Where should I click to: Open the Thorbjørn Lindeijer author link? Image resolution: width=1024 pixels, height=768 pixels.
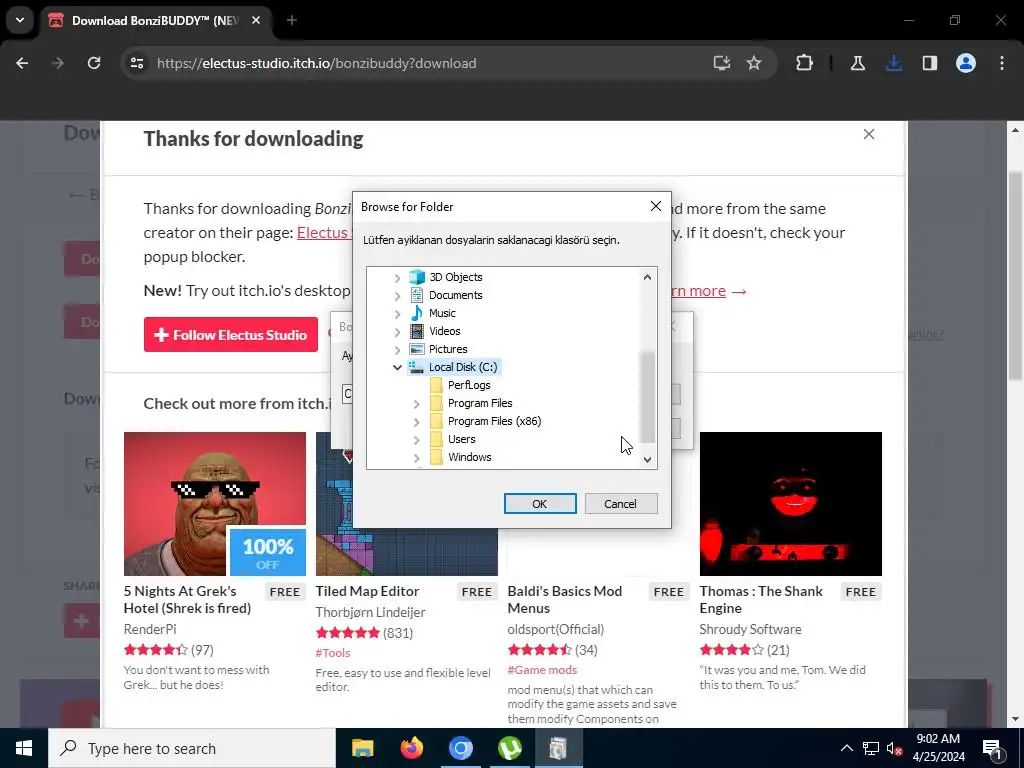370,613
